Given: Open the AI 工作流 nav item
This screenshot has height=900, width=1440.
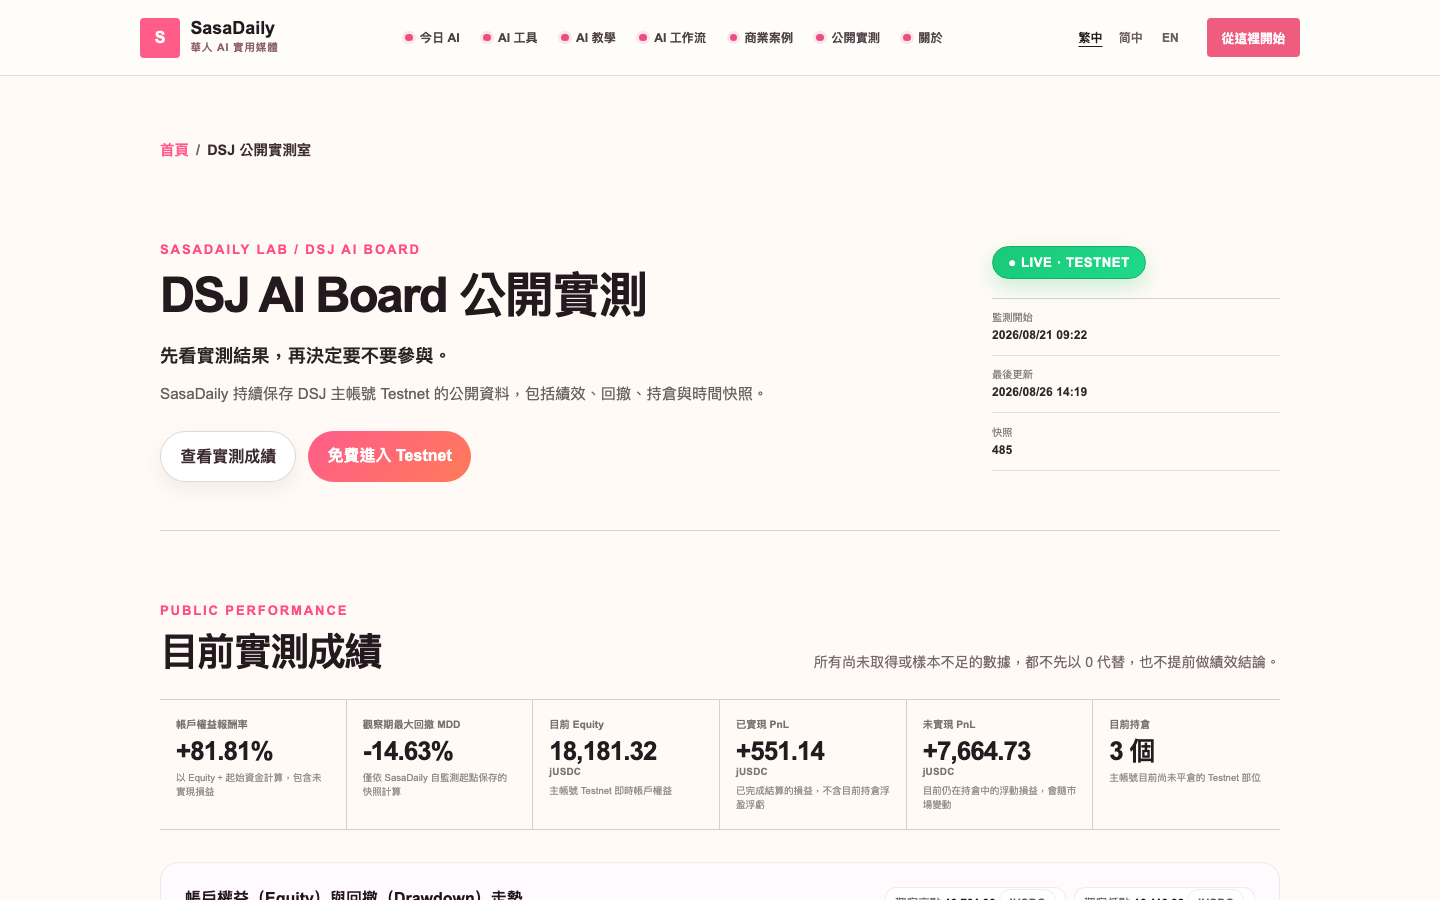Looking at the screenshot, I should 671,38.
